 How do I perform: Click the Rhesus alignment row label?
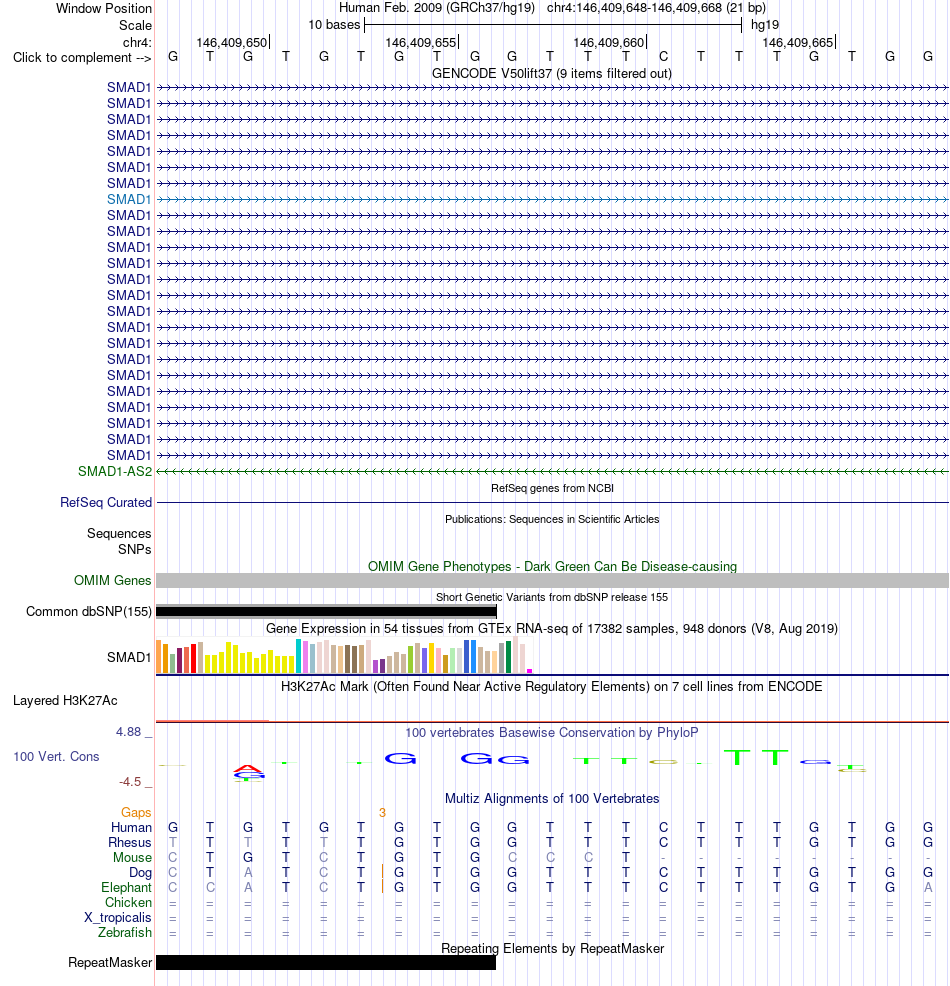130,843
